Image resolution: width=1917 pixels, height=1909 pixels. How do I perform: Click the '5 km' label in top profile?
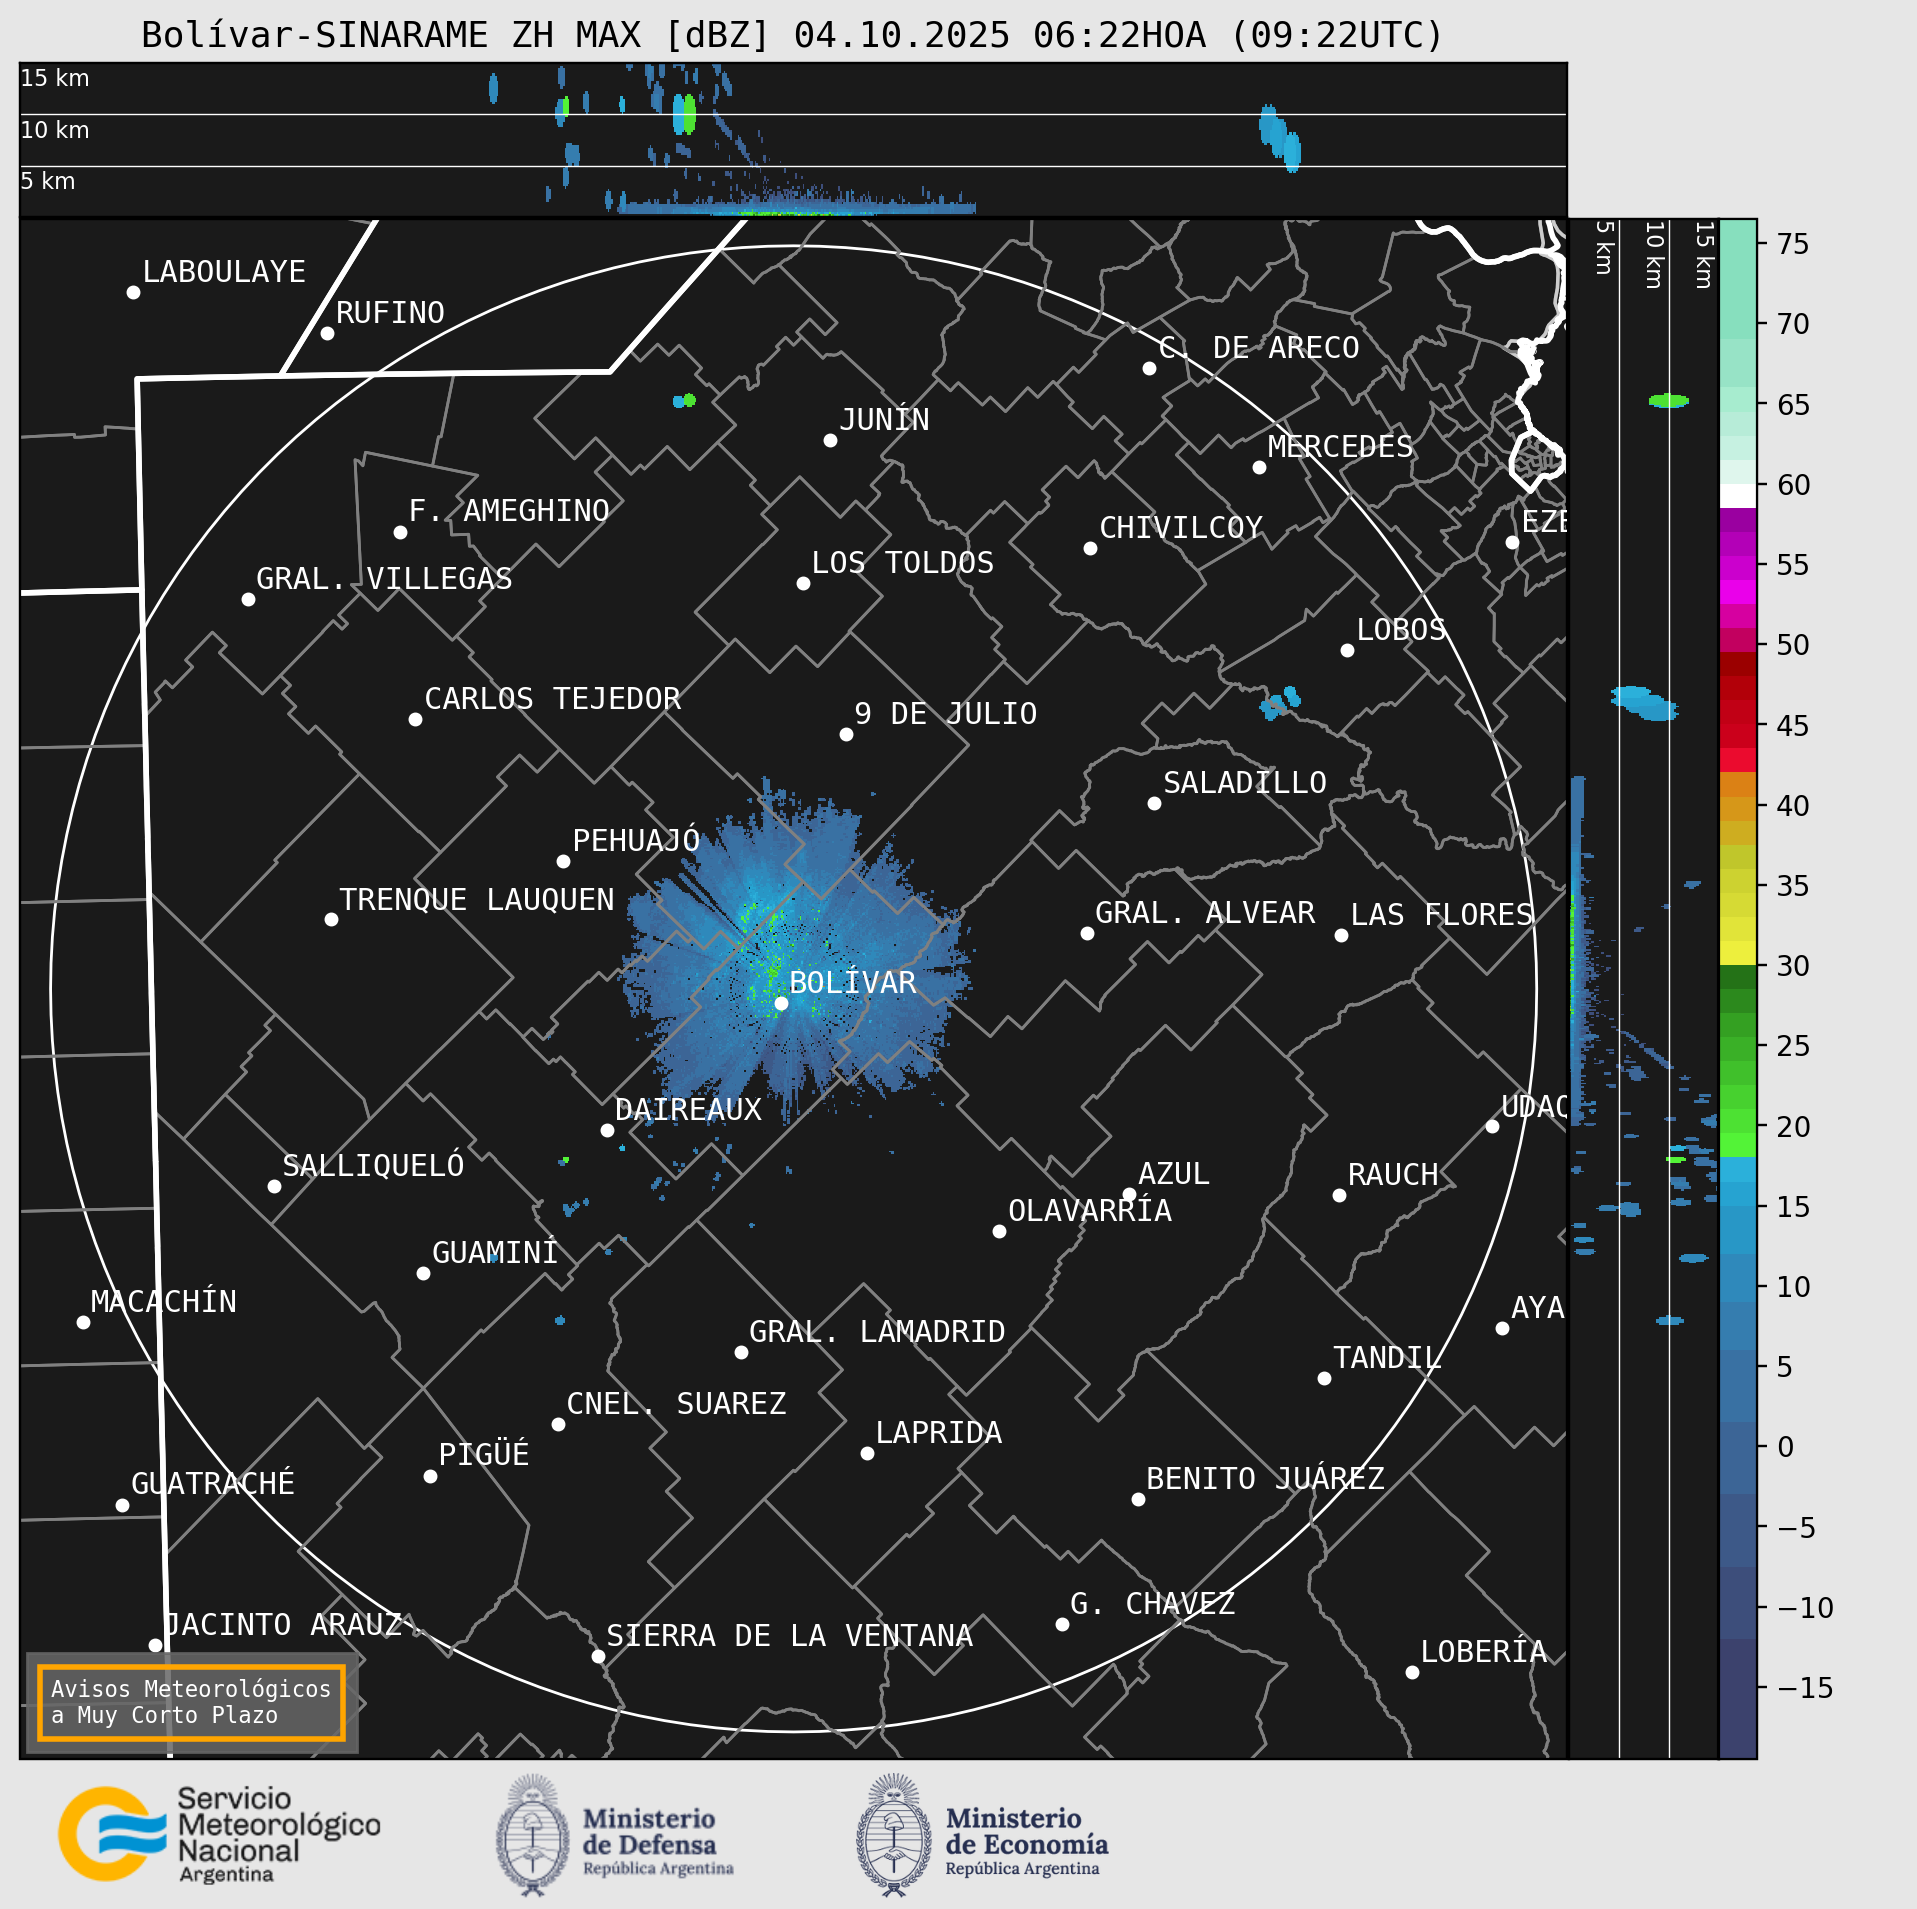(48, 181)
